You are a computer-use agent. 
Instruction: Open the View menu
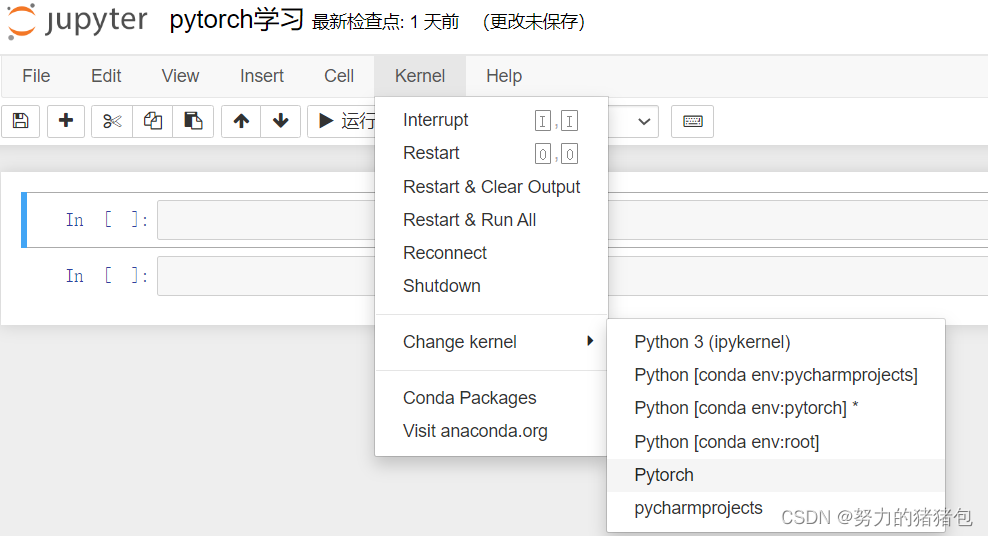(x=180, y=76)
